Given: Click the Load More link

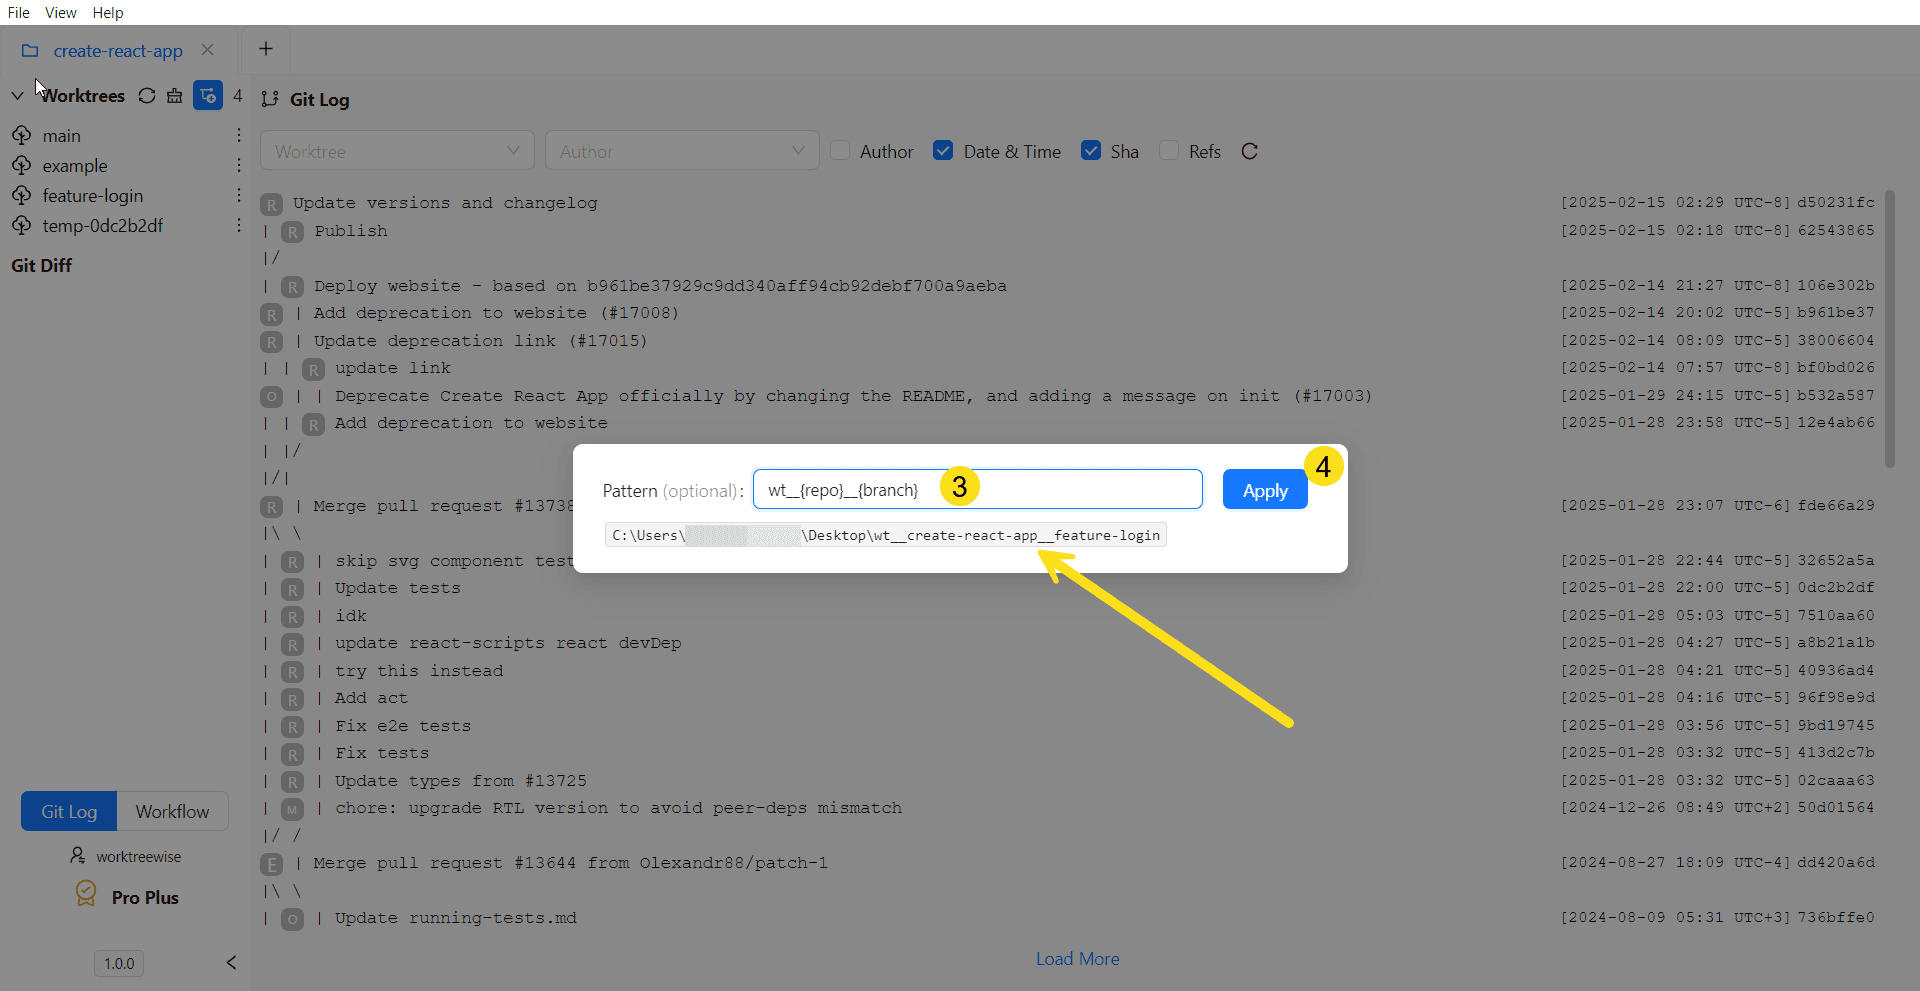Looking at the screenshot, I should pos(1077,959).
